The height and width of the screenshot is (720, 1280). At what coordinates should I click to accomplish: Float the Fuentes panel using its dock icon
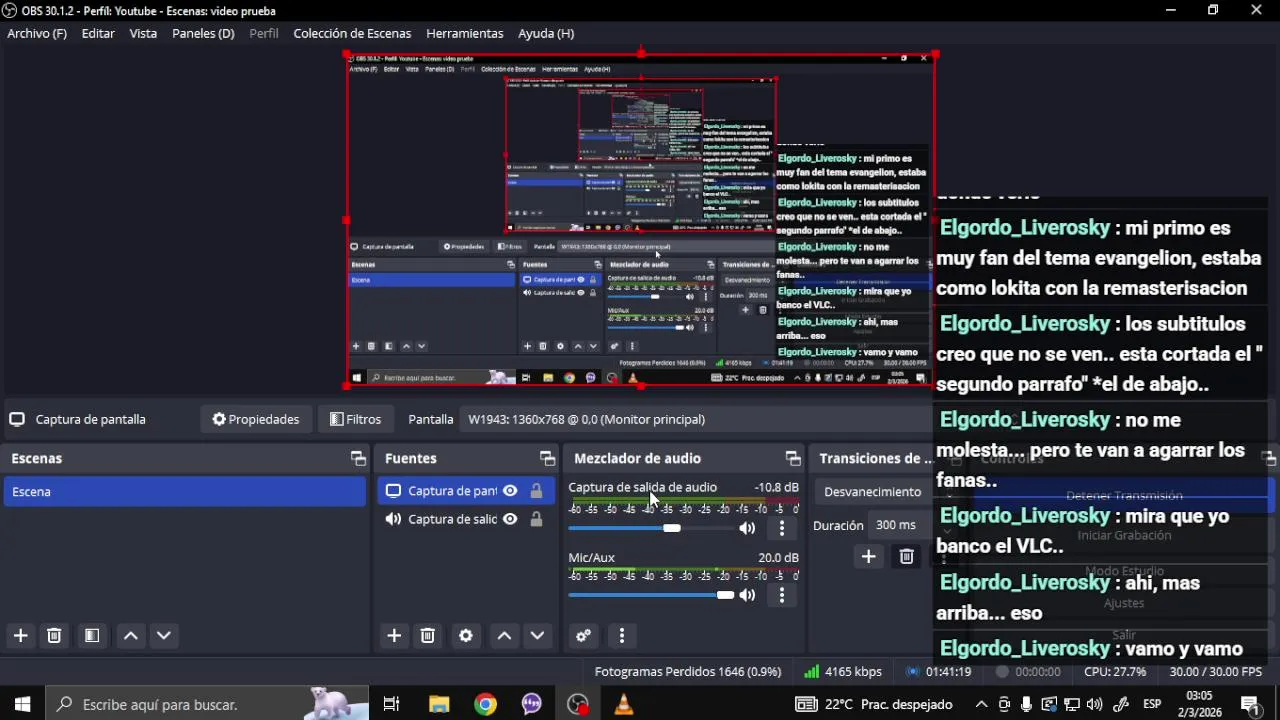(547, 458)
